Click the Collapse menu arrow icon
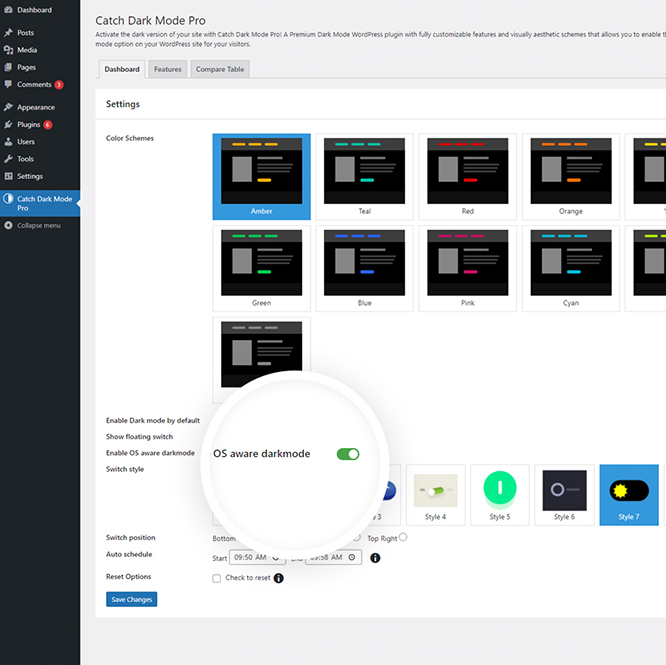Image resolution: width=666 pixels, height=665 pixels. coord(8,225)
